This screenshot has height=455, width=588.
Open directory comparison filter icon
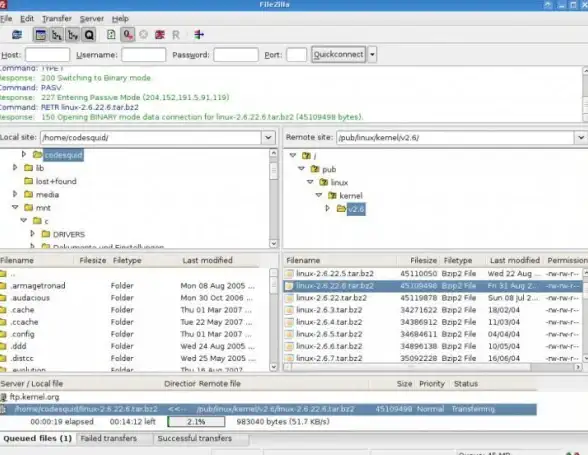coord(199,35)
